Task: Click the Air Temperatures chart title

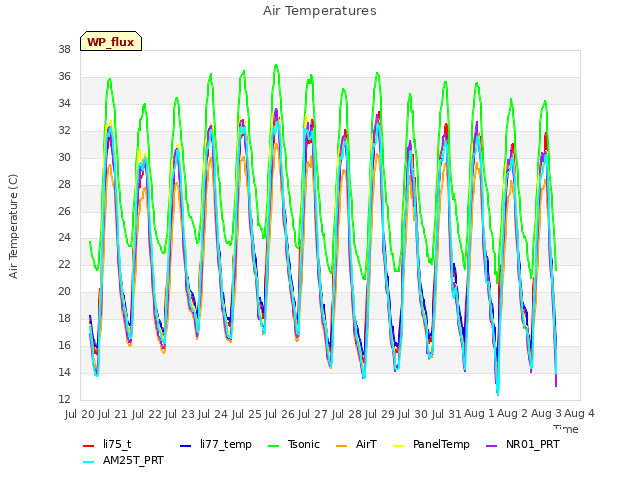Action: 320,11
